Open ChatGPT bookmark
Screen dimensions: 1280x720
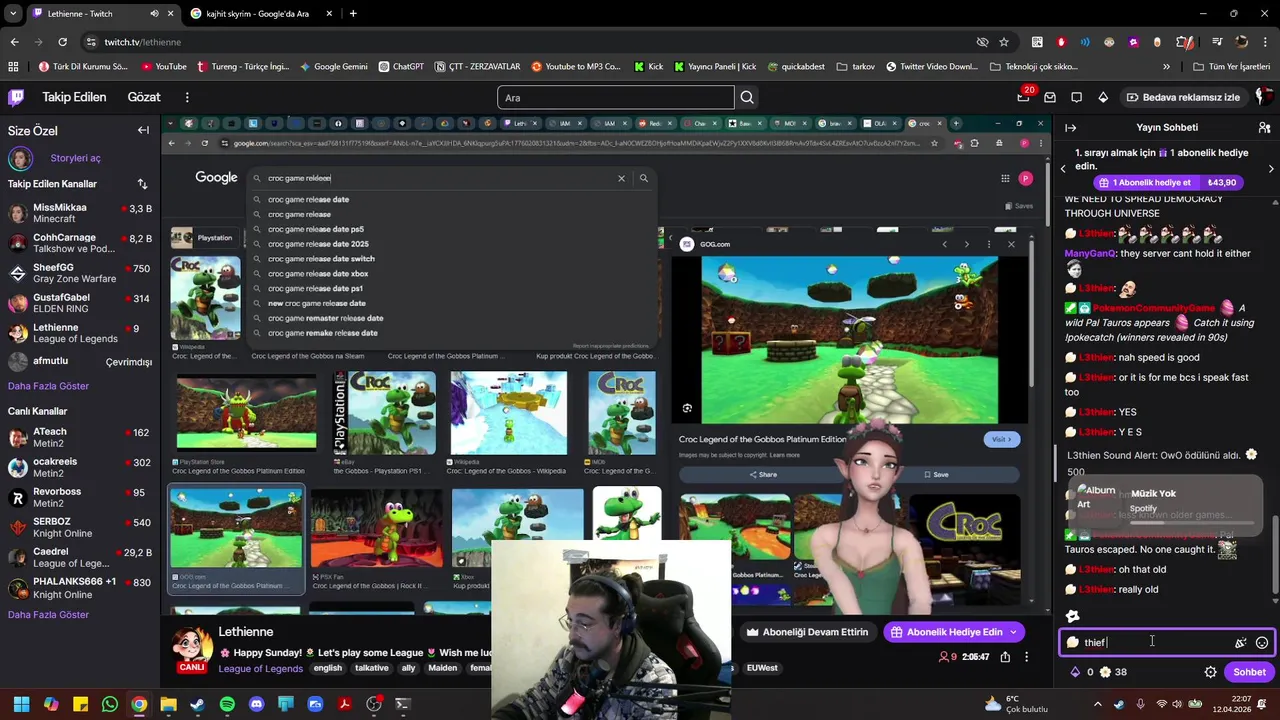[x=401, y=66]
